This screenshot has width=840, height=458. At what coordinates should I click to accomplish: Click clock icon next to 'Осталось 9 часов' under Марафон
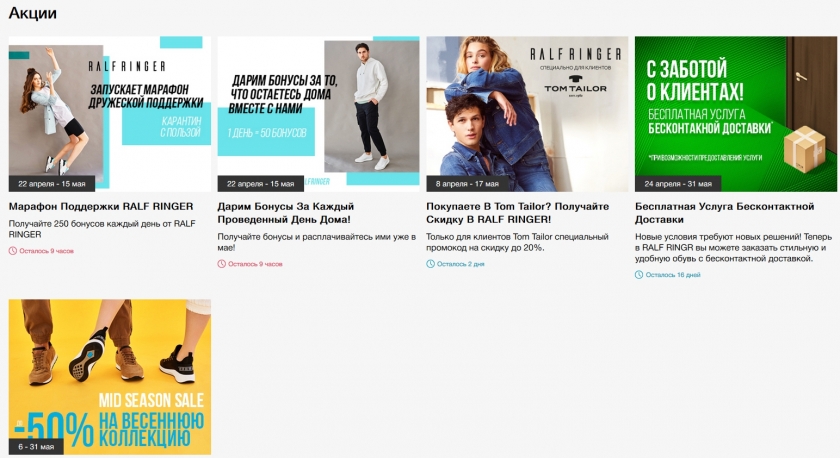(x=13, y=251)
